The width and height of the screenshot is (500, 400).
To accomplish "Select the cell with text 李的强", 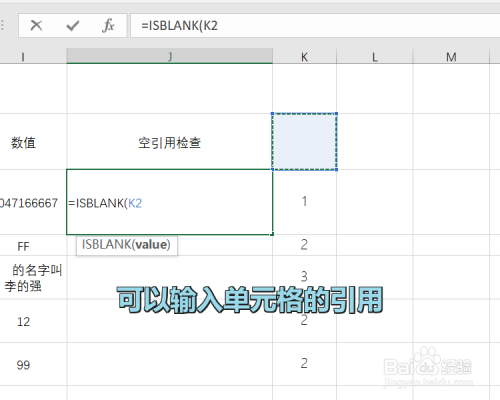I will coord(33,278).
